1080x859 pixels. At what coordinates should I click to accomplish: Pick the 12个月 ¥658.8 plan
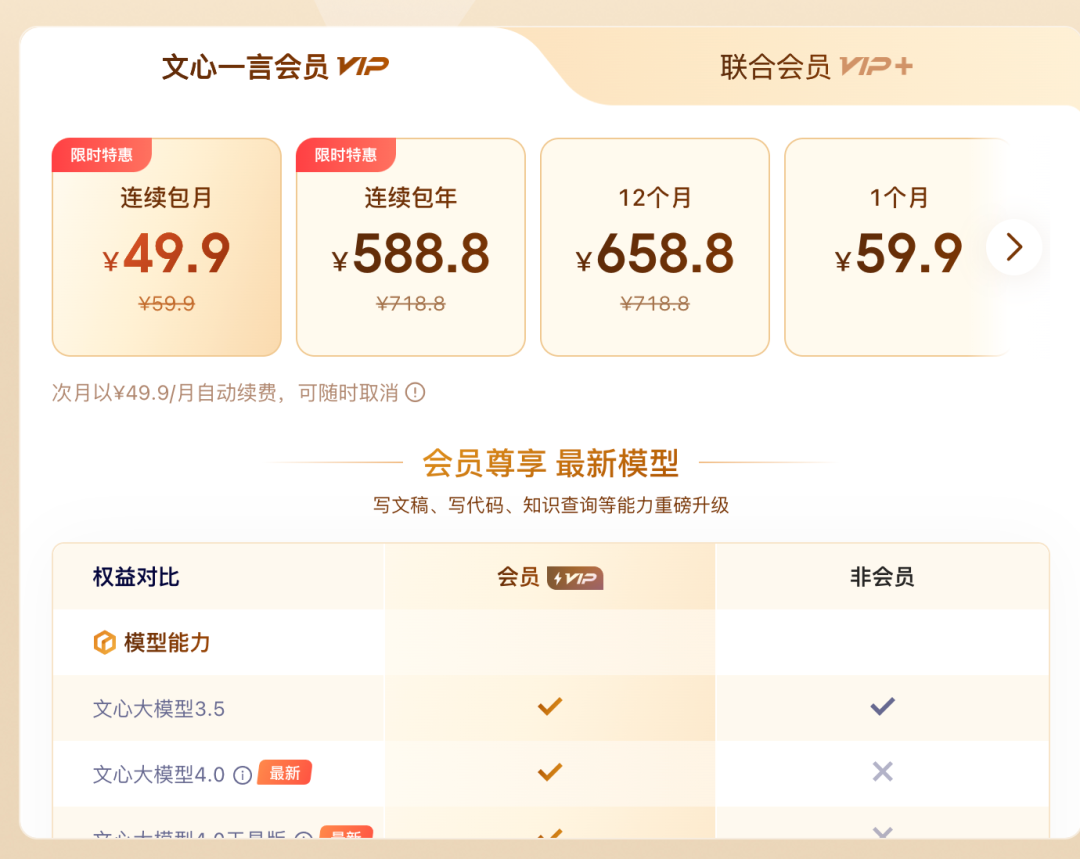(654, 248)
